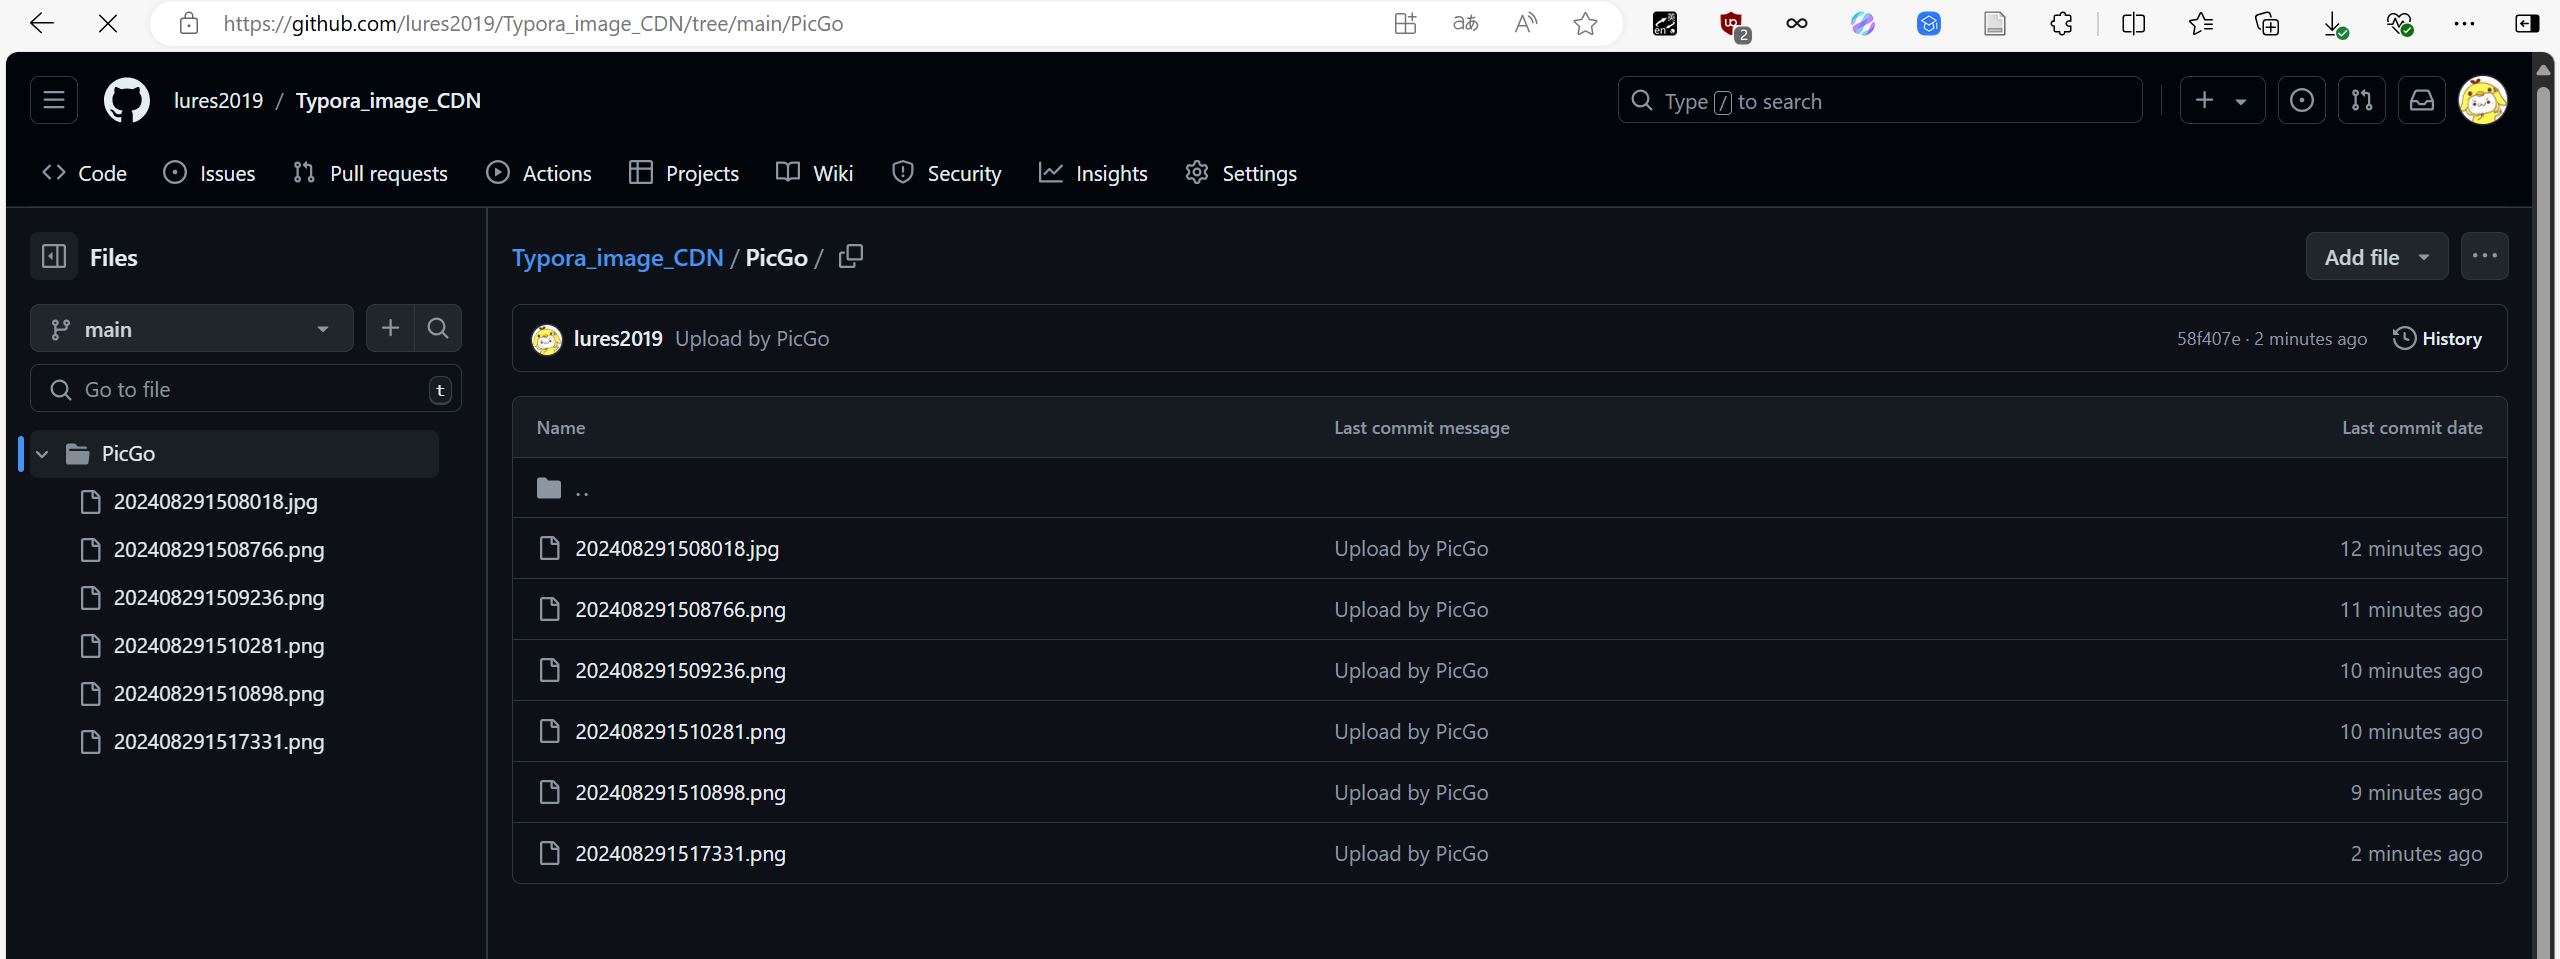Focus the Go to file input

coord(246,389)
